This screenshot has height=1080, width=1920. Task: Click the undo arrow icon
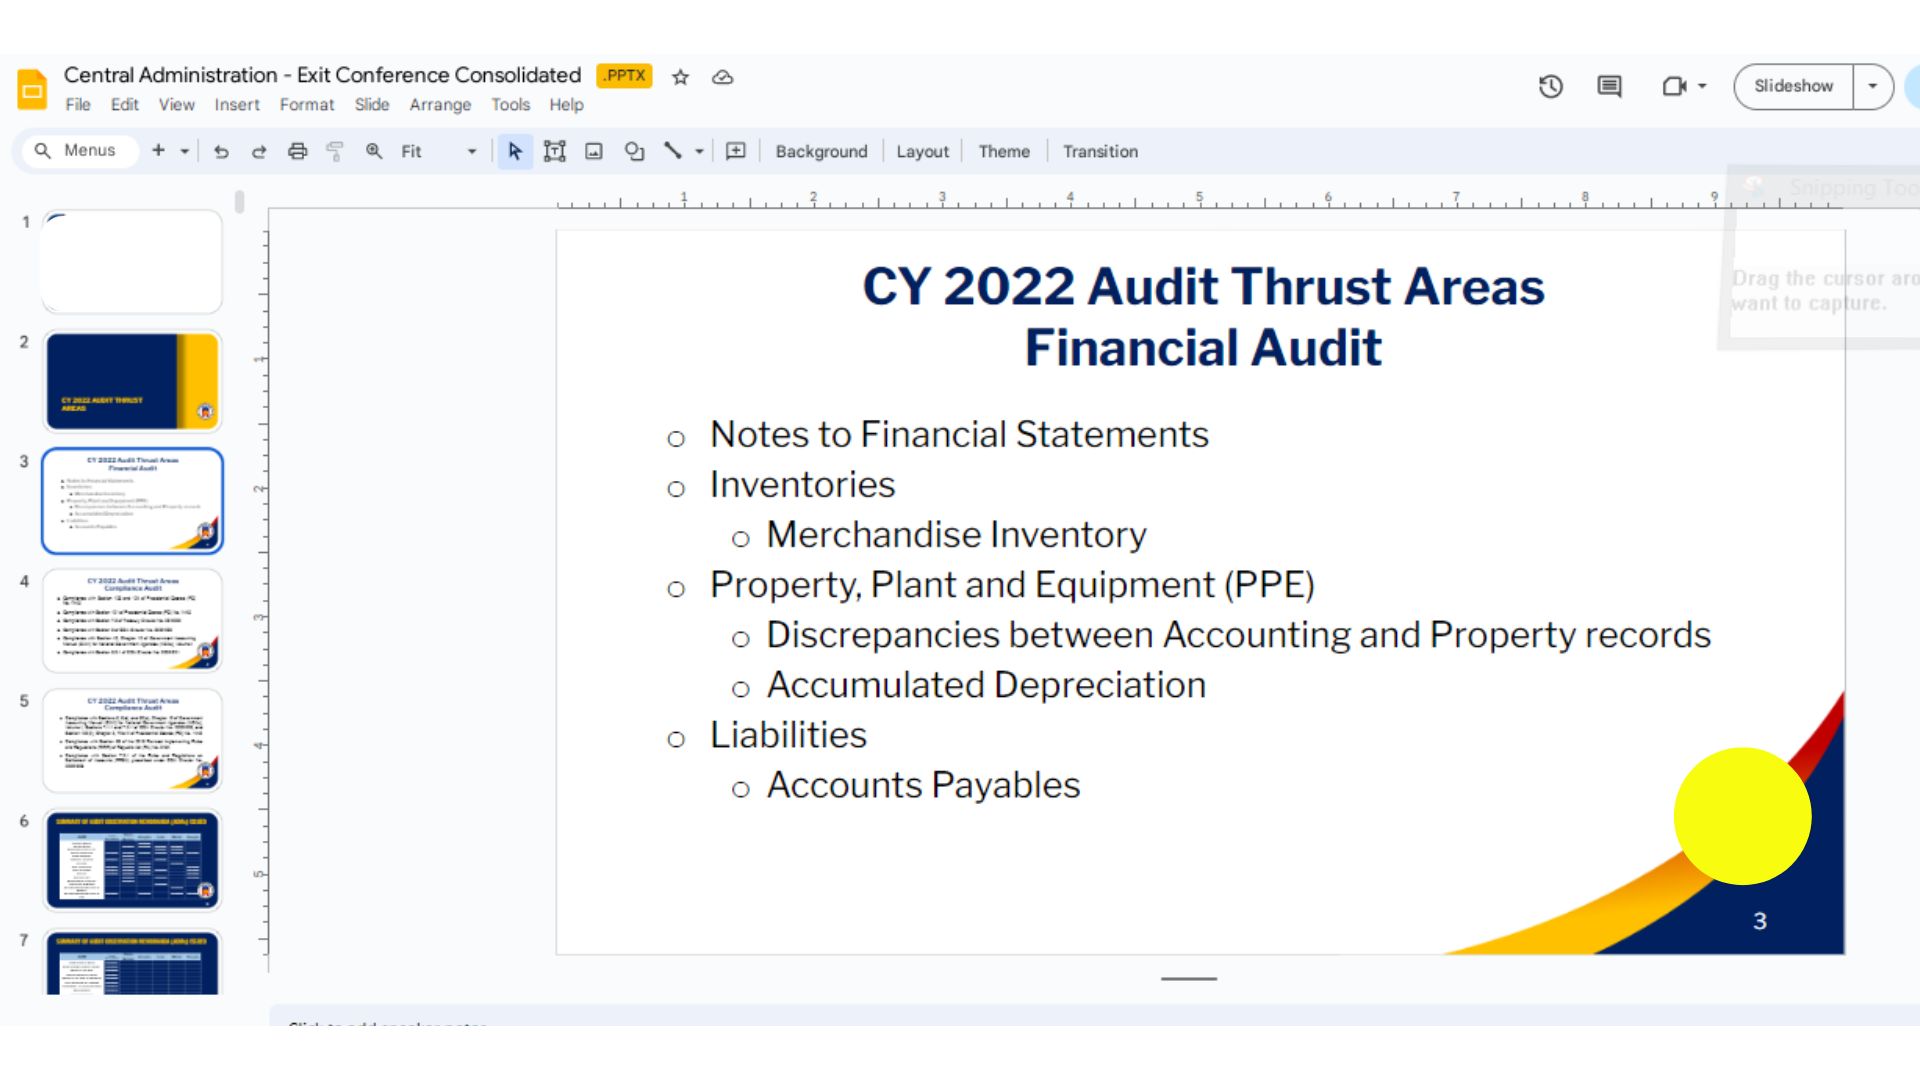(221, 151)
